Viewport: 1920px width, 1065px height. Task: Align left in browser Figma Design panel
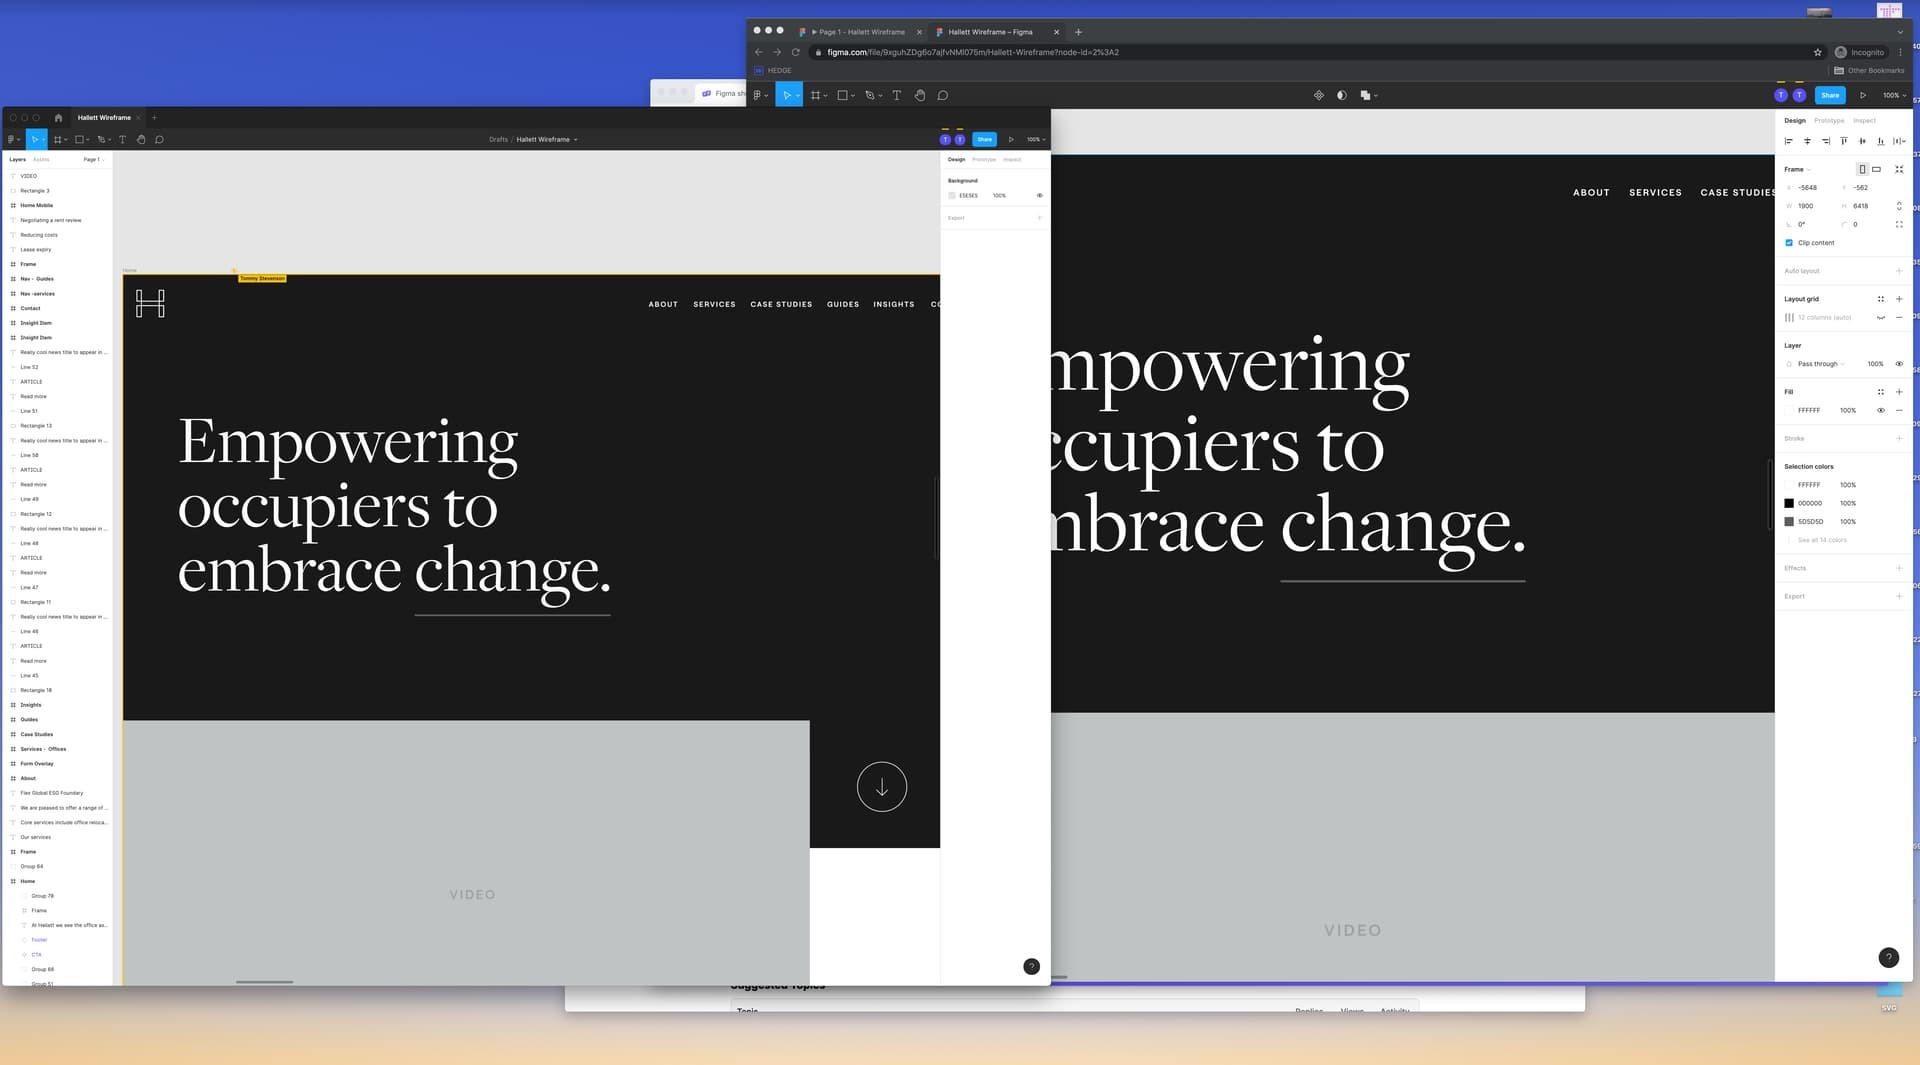[x=1789, y=141]
